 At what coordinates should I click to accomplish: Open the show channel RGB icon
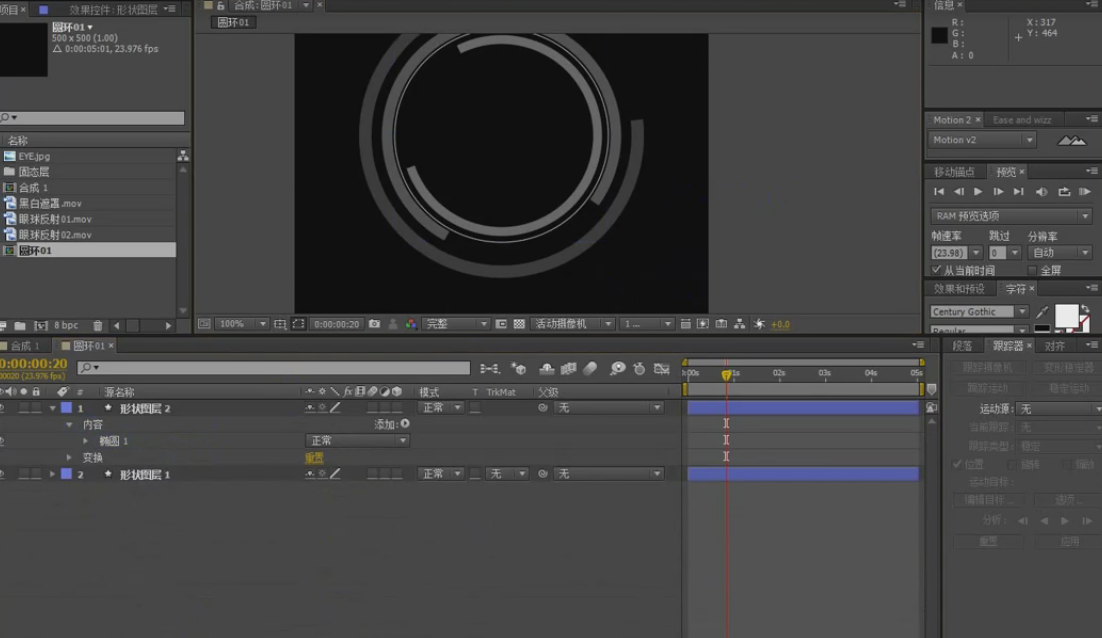tap(411, 324)
